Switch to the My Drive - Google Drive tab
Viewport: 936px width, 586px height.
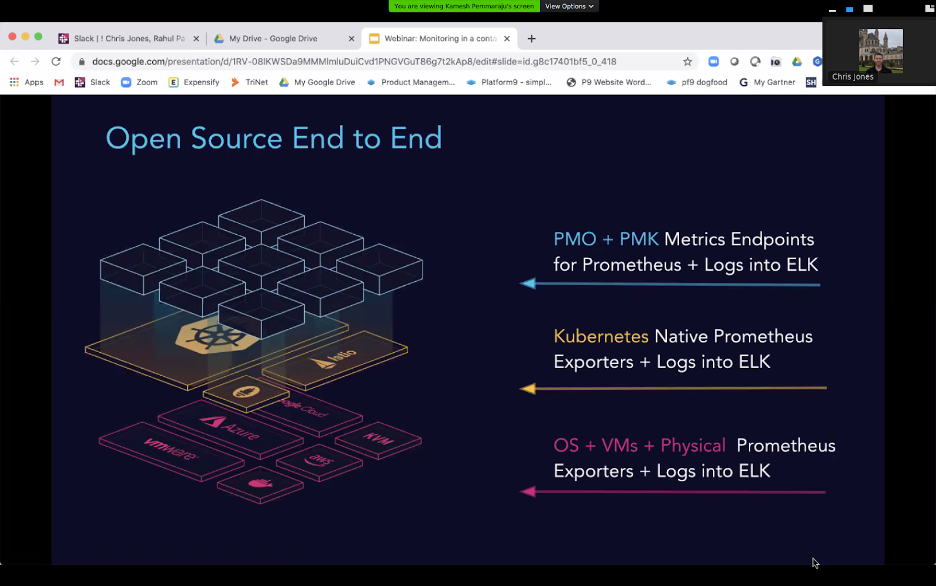284,38
